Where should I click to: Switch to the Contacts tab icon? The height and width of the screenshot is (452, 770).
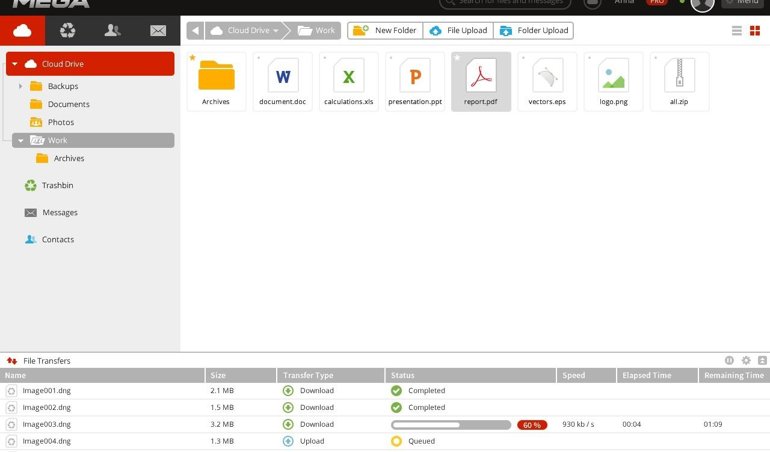112,30
